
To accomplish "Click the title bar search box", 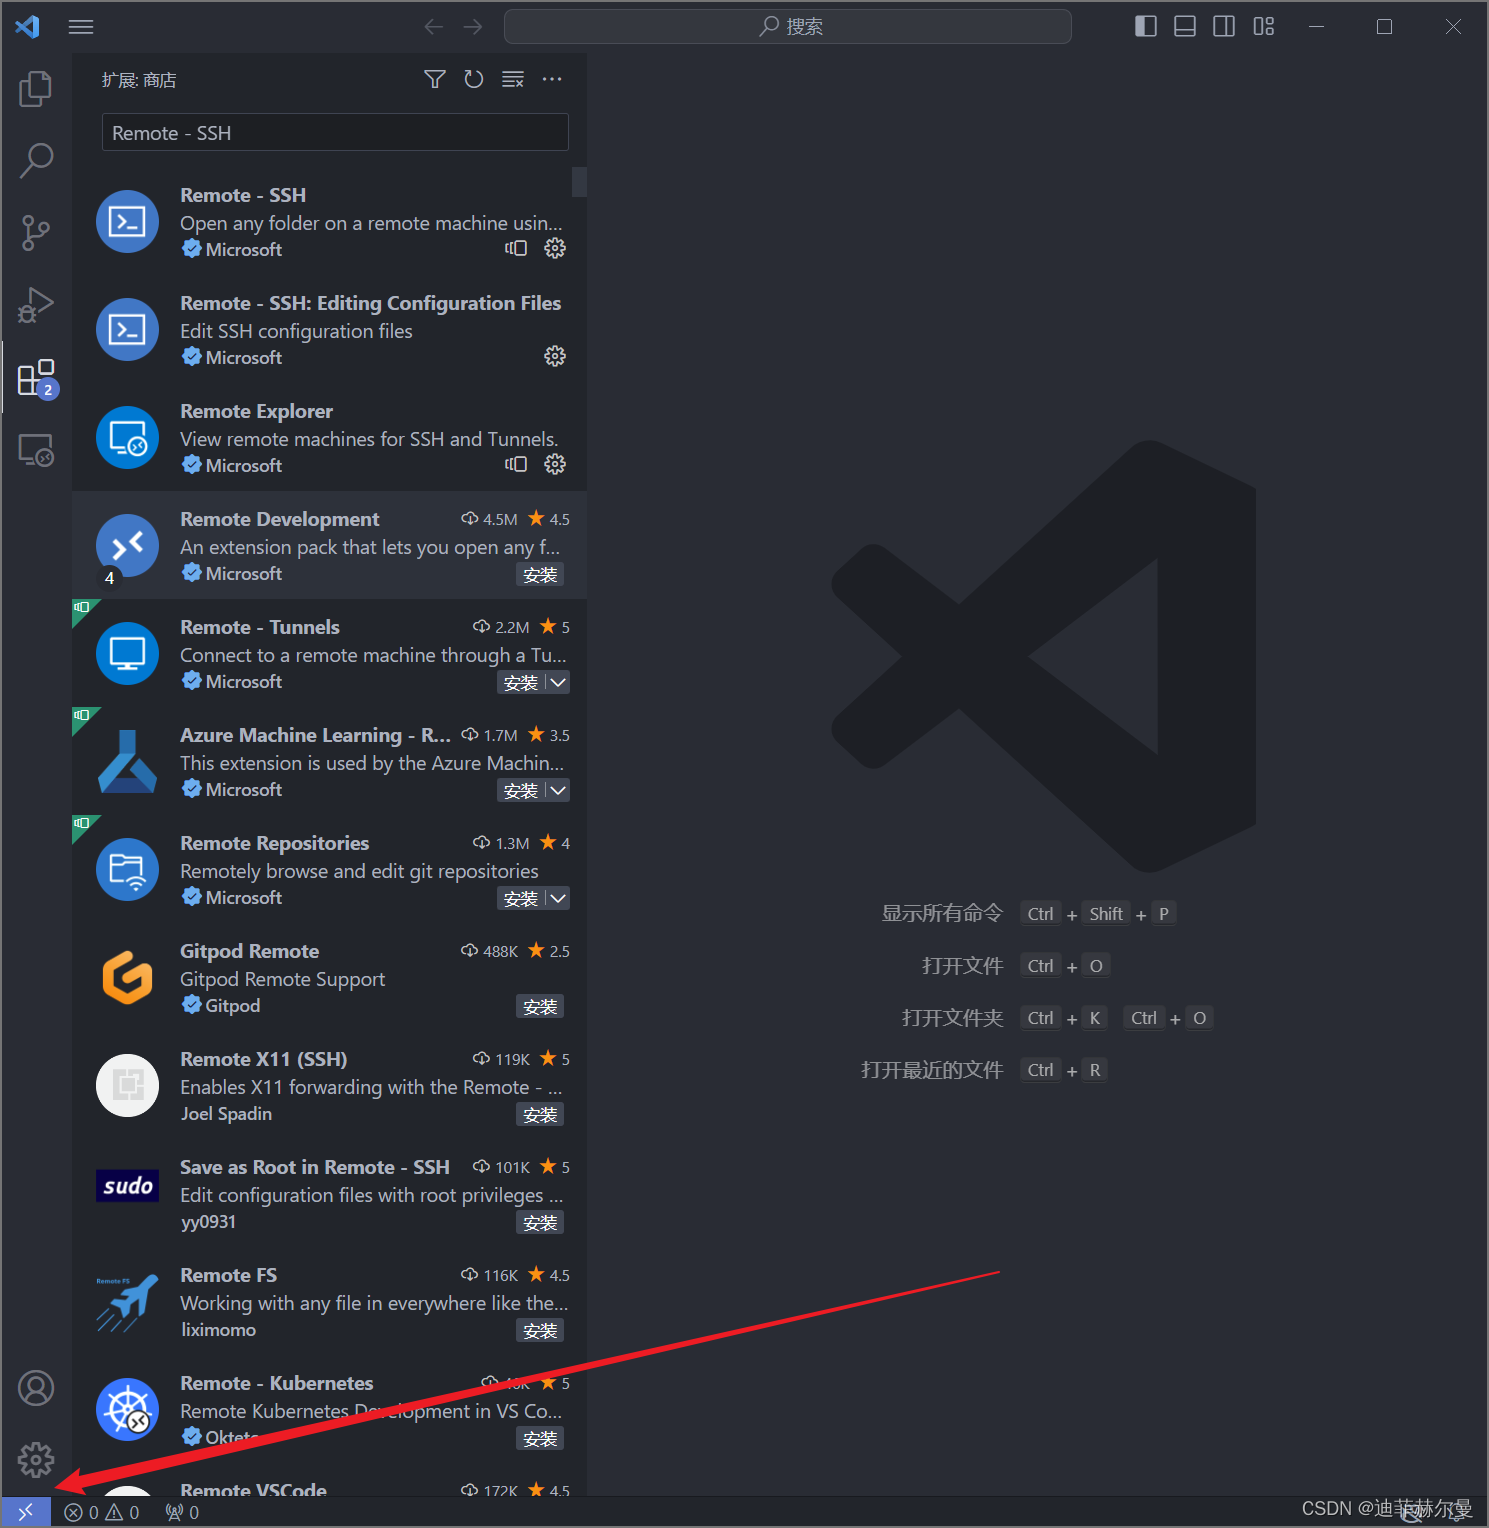I will pyautogui.click(x=788, y=27).
